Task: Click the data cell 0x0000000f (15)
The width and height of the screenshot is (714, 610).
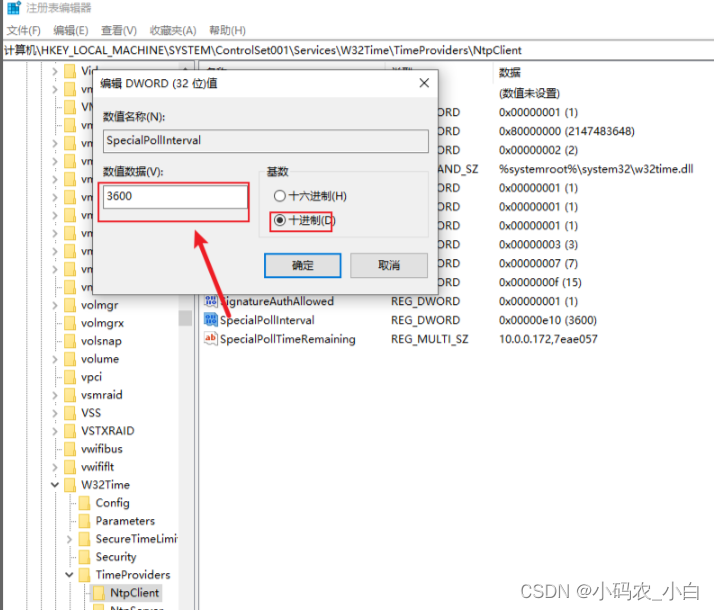Action: 540,282
